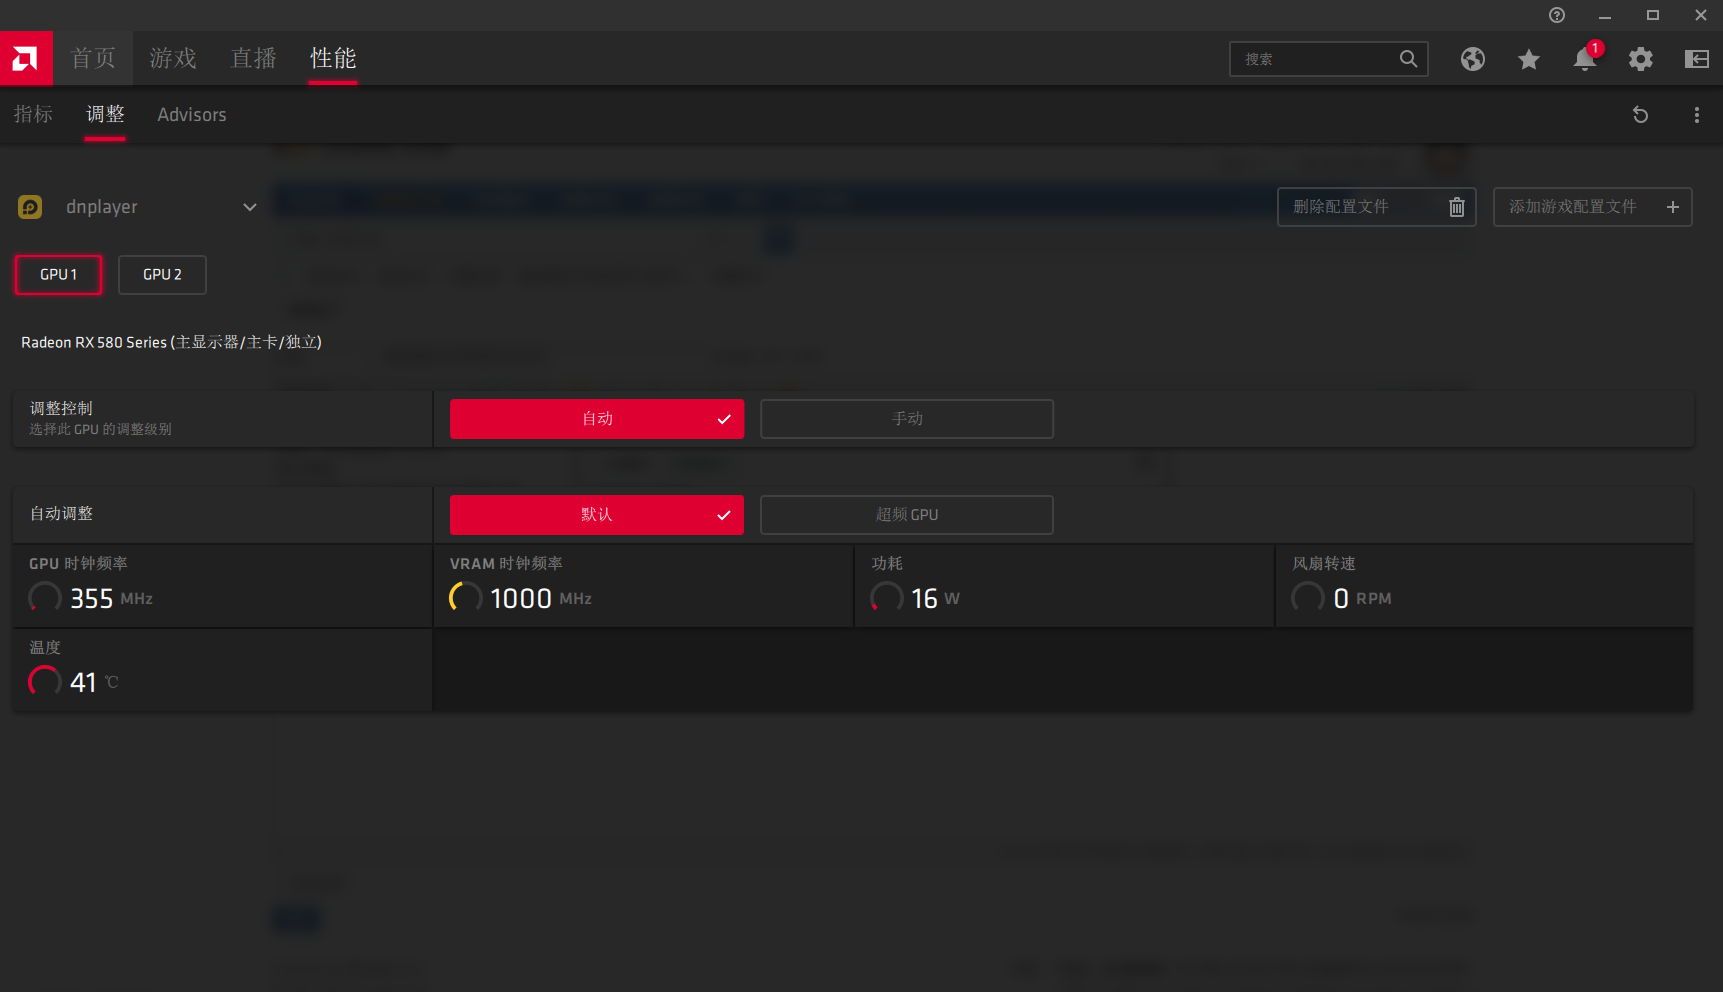
Task: Click the AMD logo home icon
Action: pos(26,59)
